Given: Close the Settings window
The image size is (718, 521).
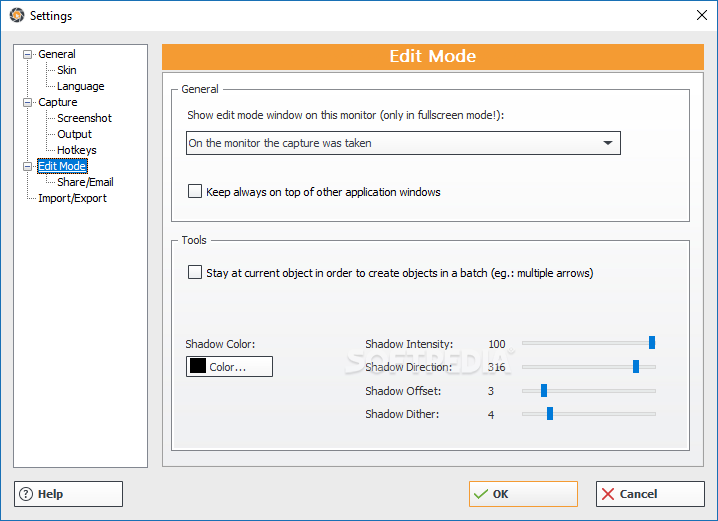Looking at the screenshot, I should tap(702, 15).
